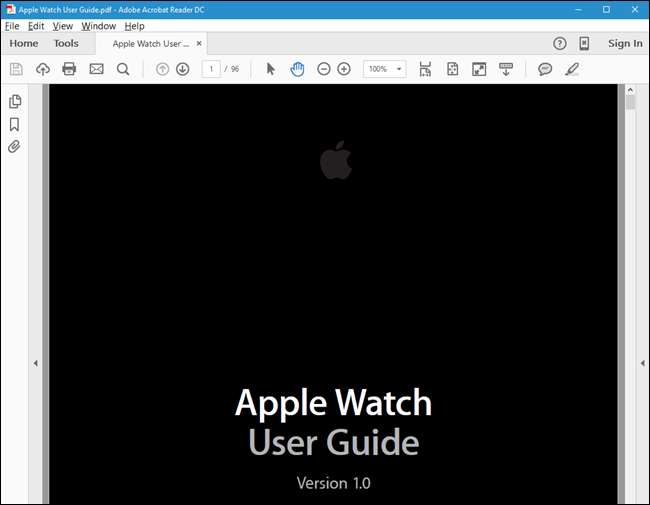Toggle Read mode keyboard icon
Screen dimensions: 650x505
coord(506,69)
